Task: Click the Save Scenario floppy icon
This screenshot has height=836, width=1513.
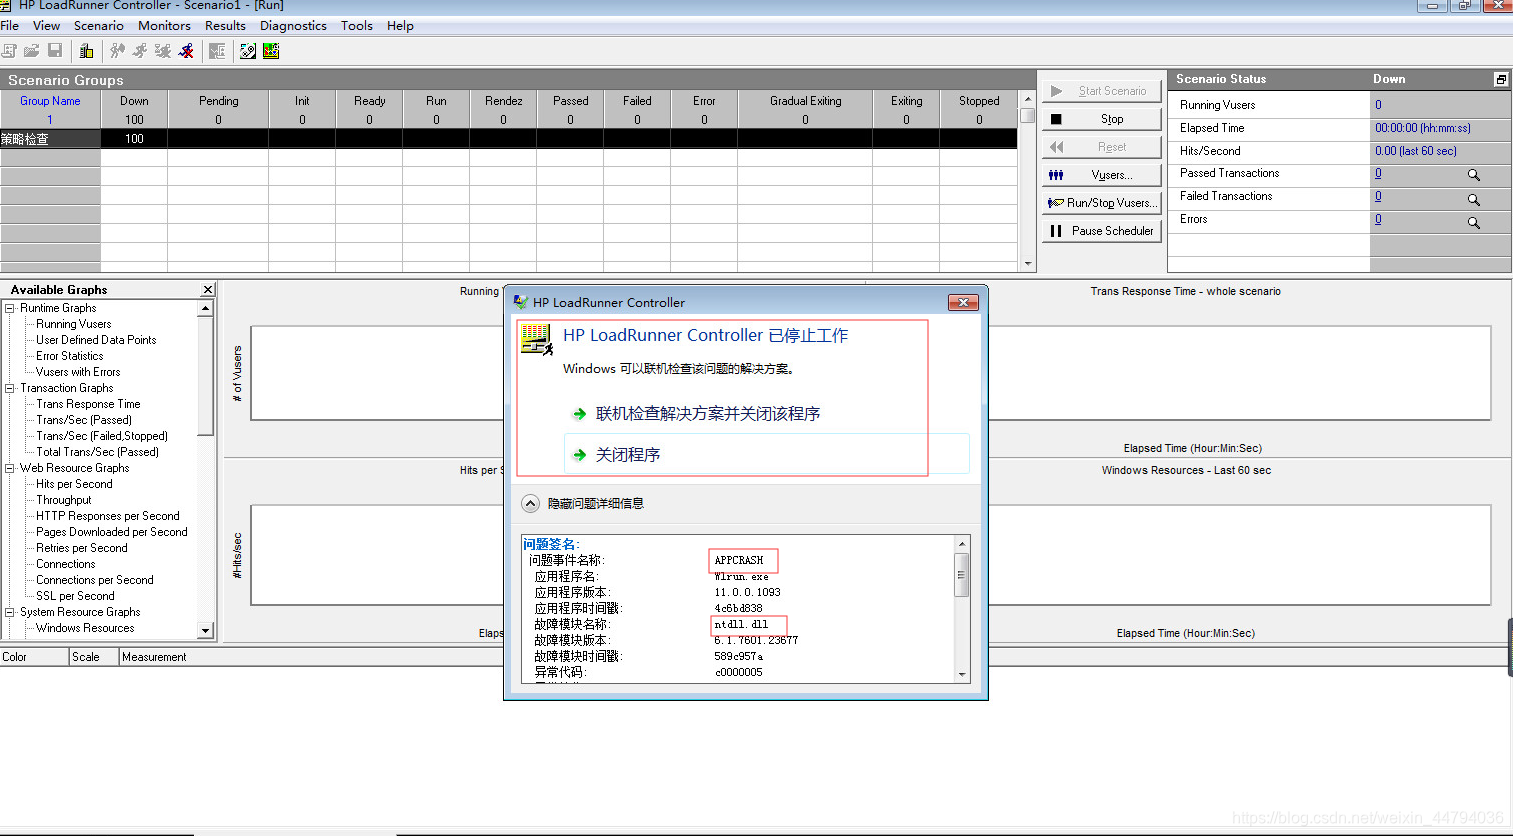Action: pyautogui.click(x=55, y=51)
